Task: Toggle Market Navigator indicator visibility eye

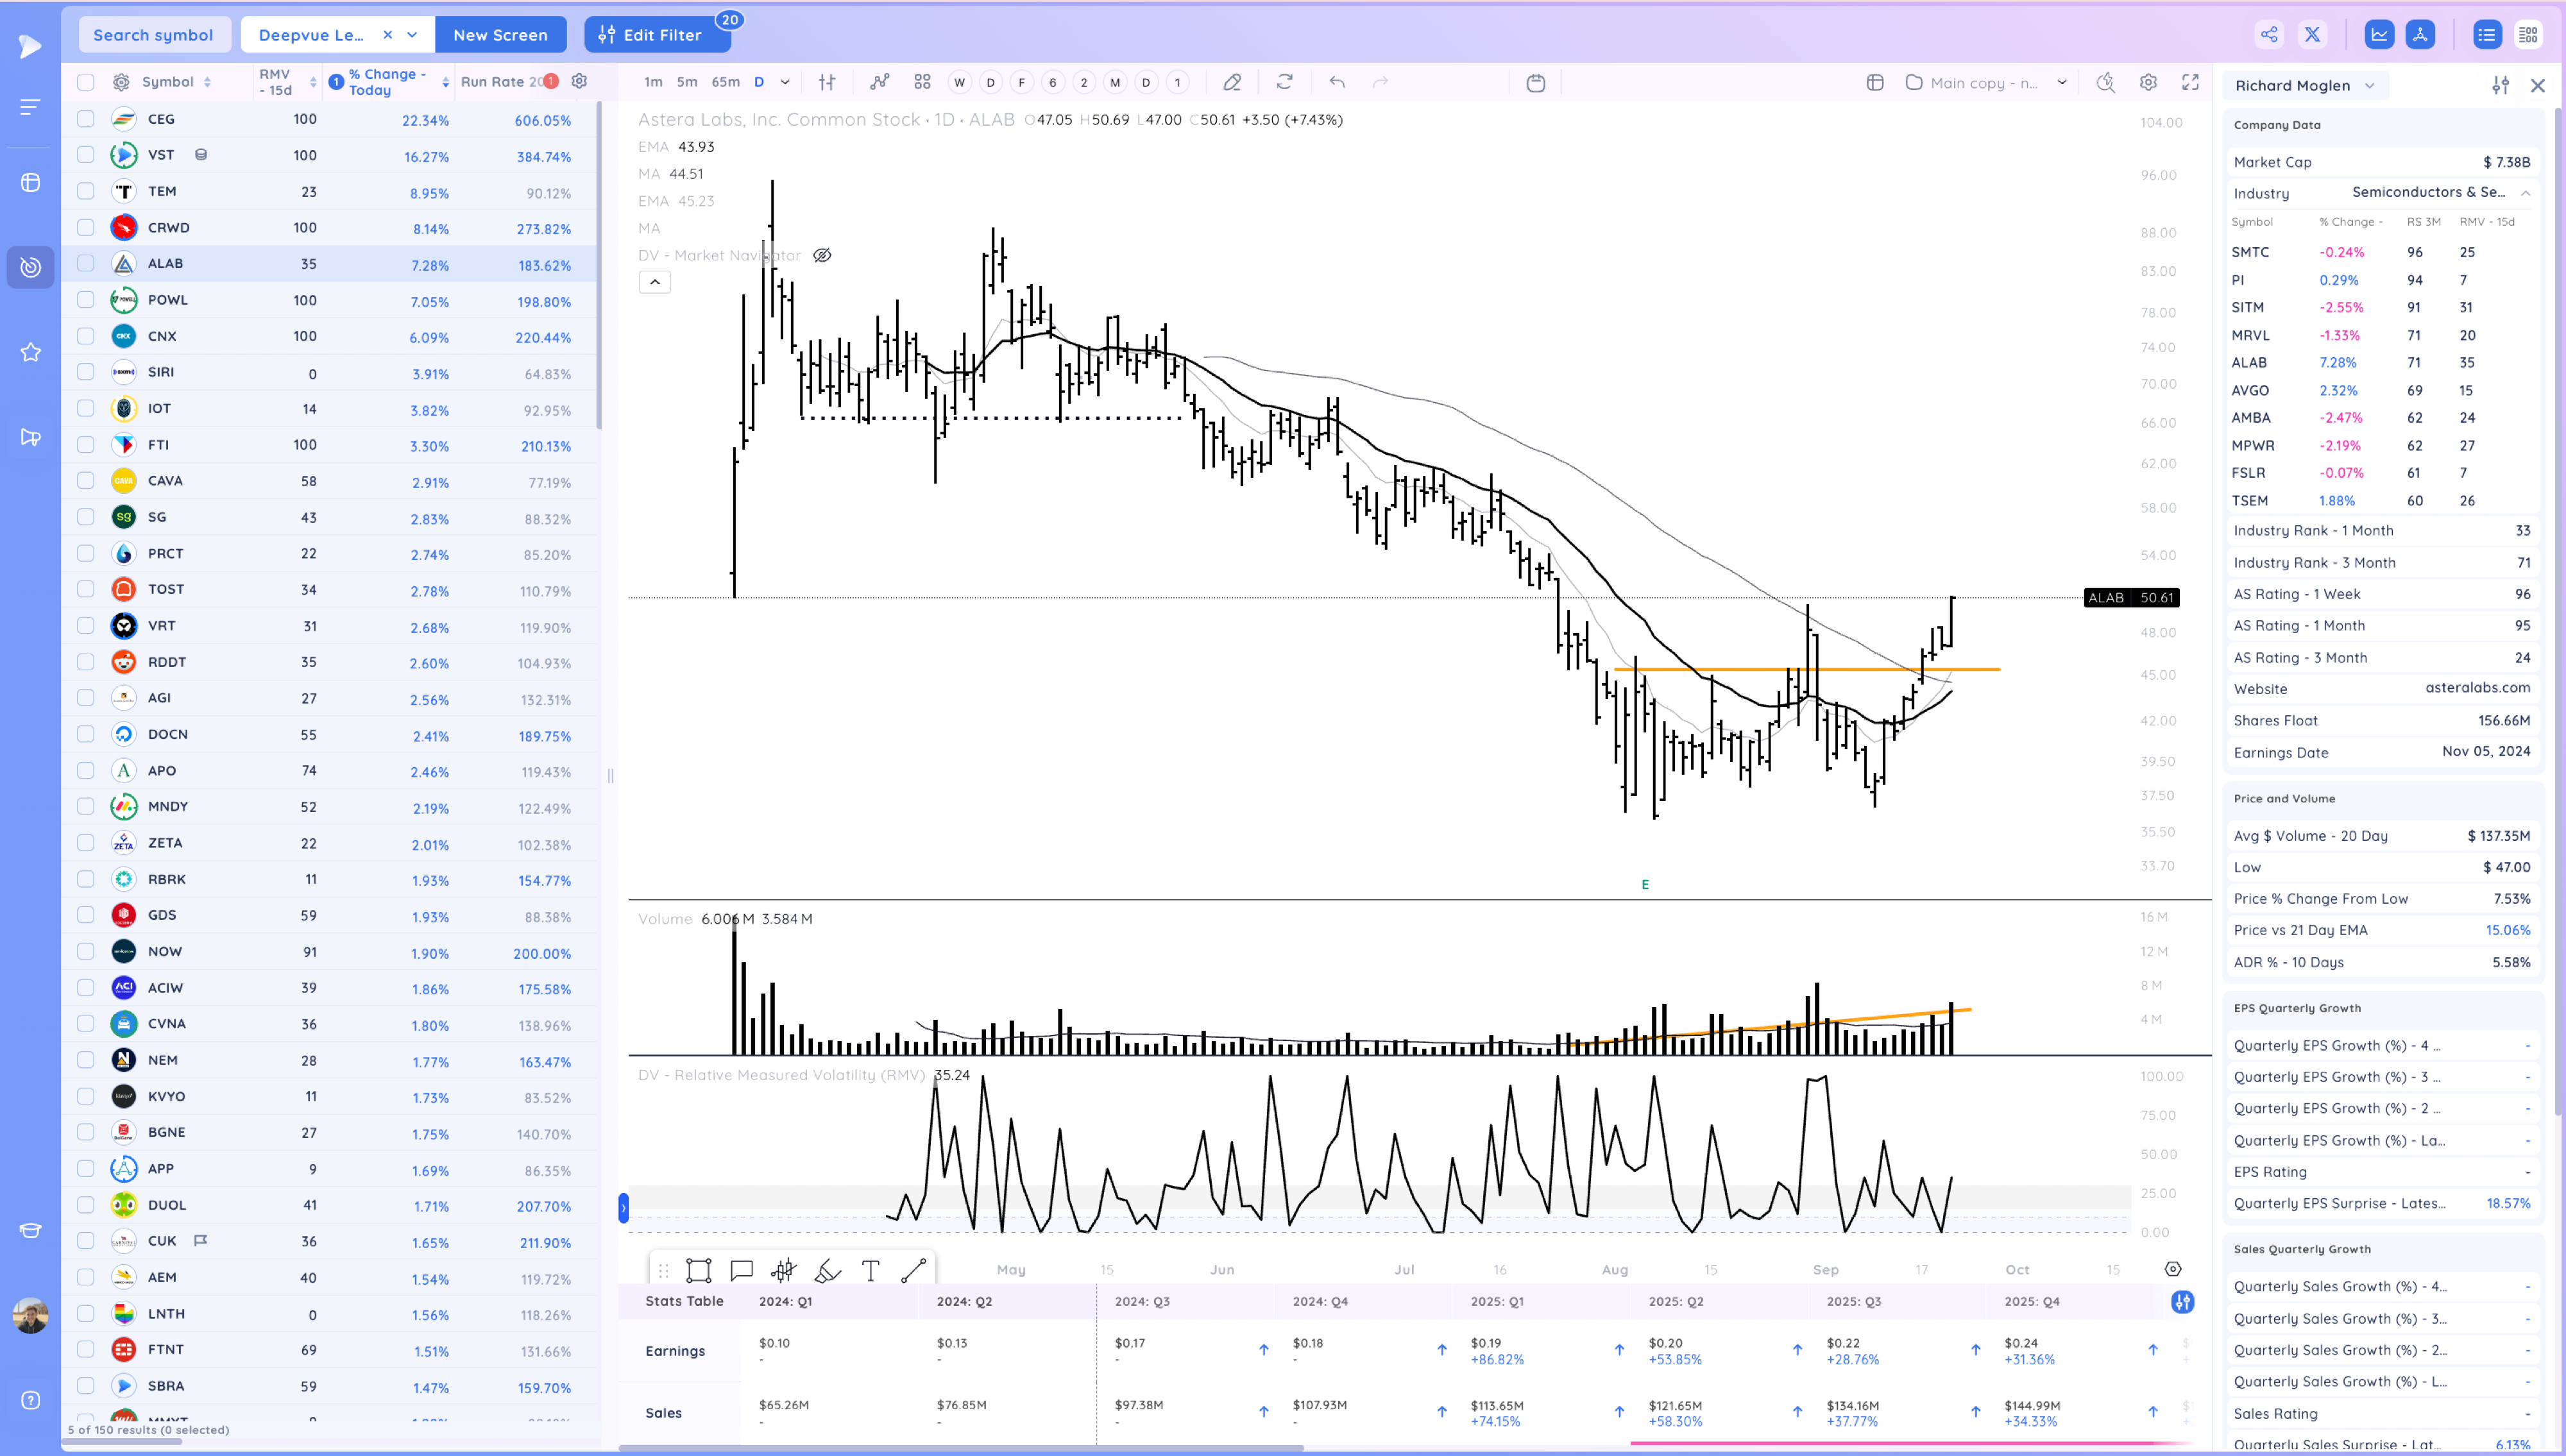Action: pos(822,256)
